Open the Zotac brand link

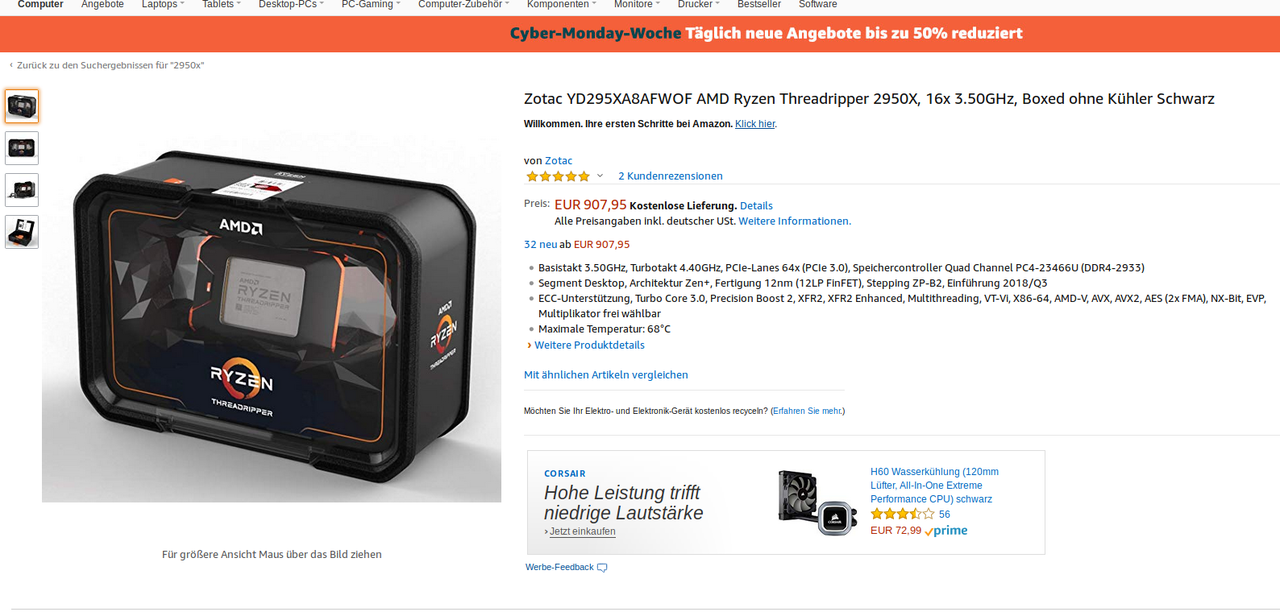(558, 160)
